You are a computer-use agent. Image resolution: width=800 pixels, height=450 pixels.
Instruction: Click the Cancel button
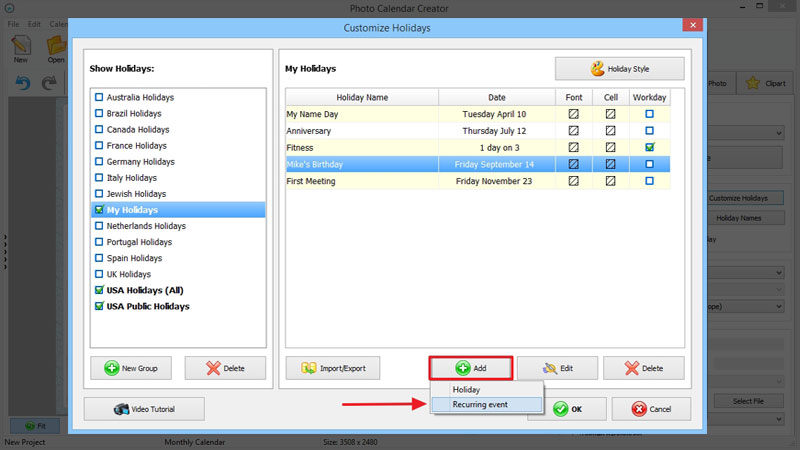[x=651, y=409]
